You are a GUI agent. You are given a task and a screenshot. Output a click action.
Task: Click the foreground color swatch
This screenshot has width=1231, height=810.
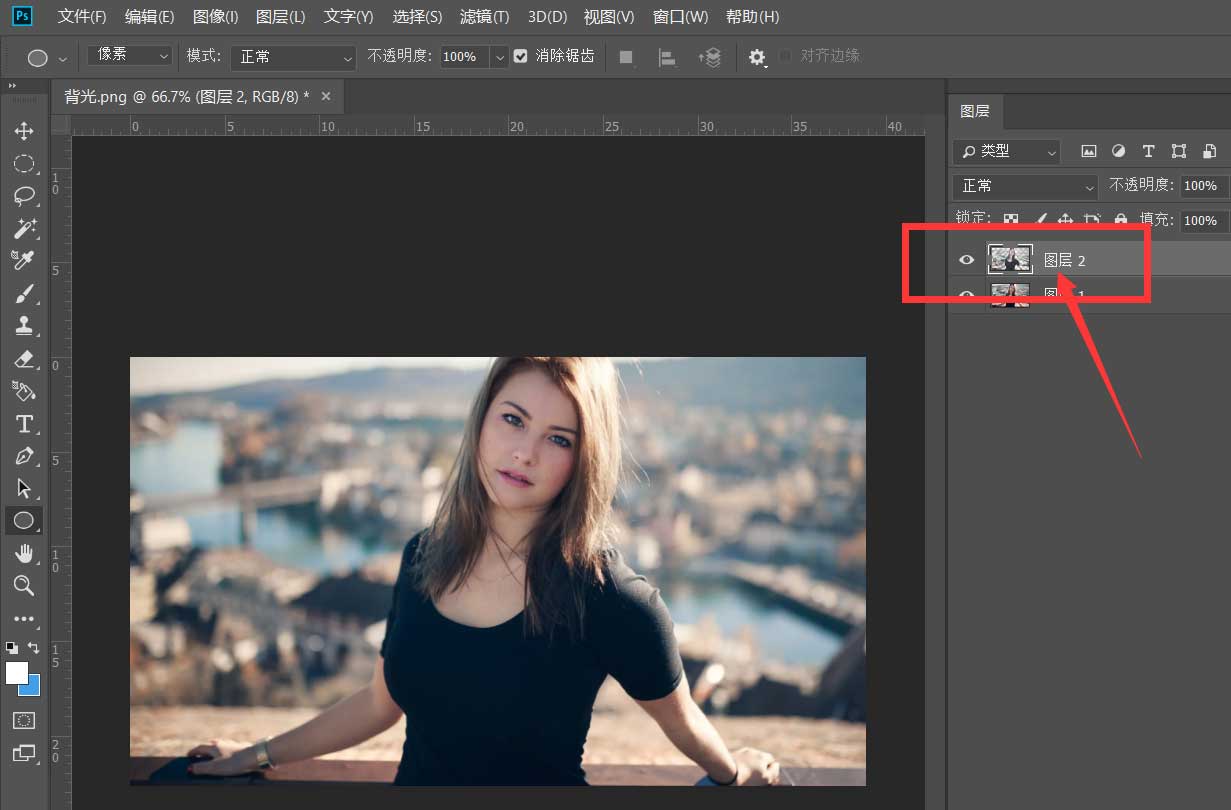pos(15,669)
